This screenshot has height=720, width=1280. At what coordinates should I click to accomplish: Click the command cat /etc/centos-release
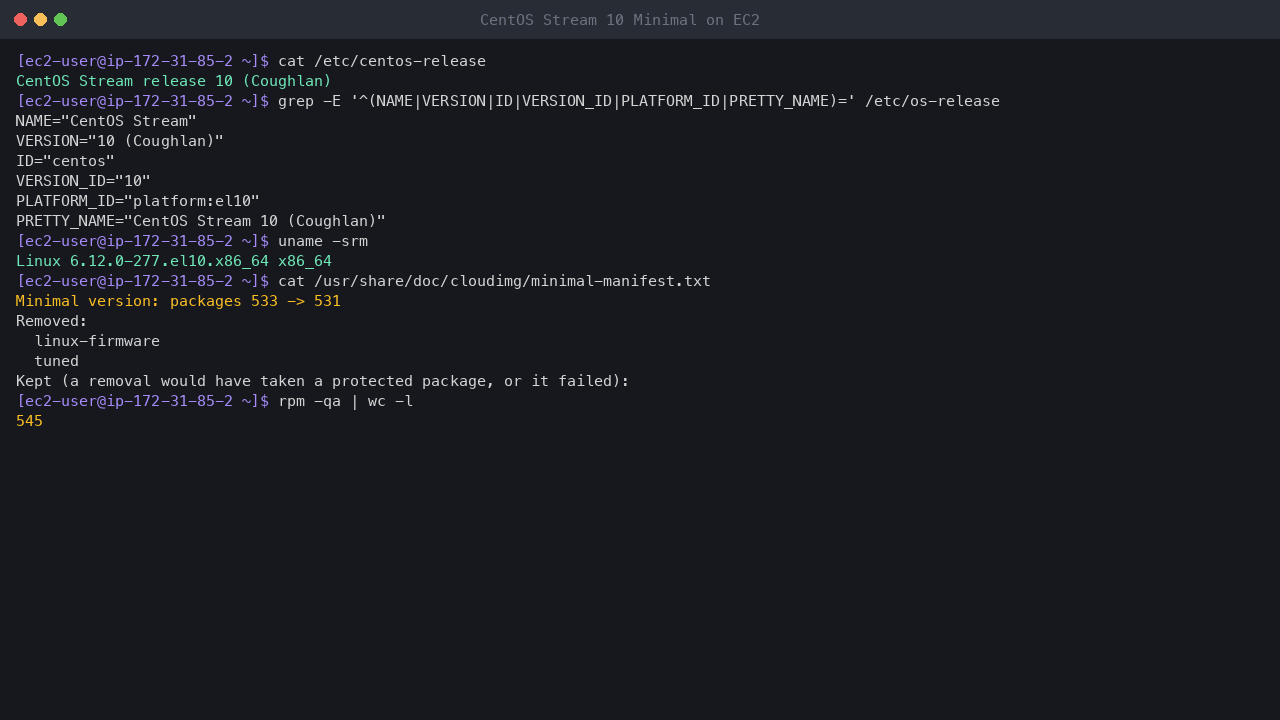[382, 61]
